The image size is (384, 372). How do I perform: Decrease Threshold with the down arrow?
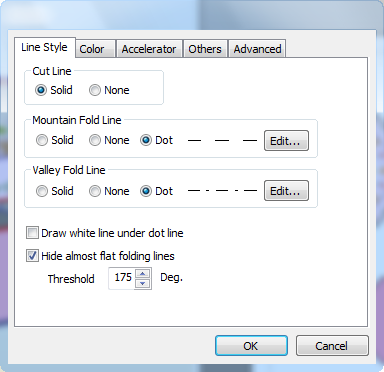click(x=143, y=283)
